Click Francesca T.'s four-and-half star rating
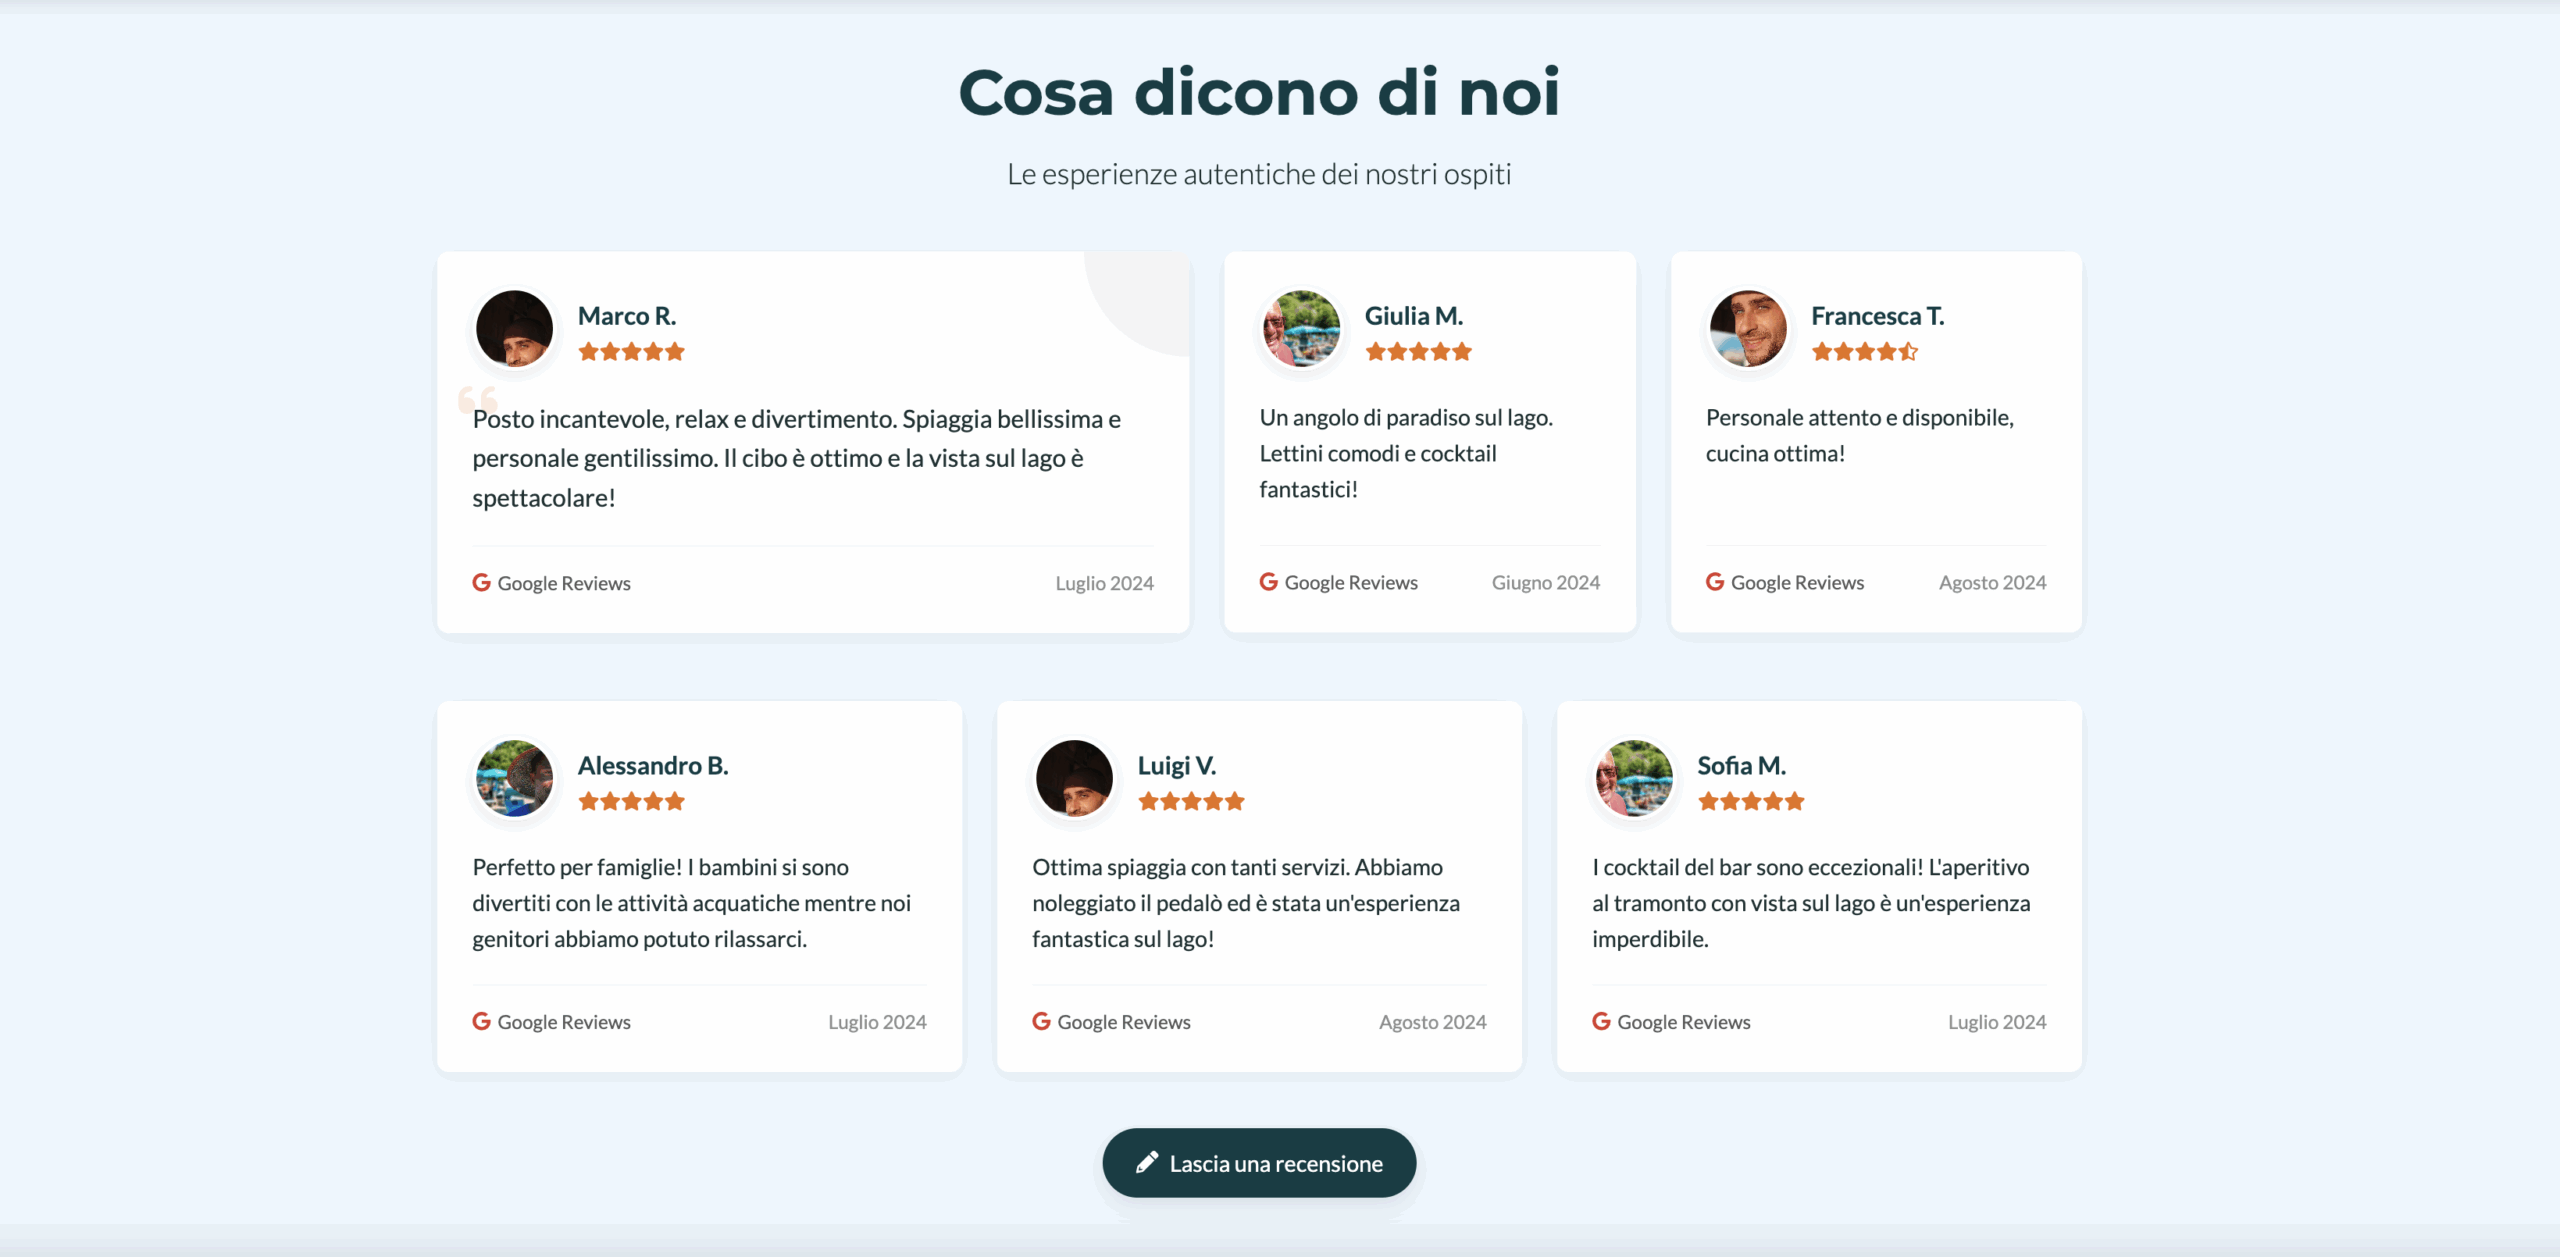The height and width of the screenshot is (1257, 2560). pyautogui.click(x=1864, y=351)
